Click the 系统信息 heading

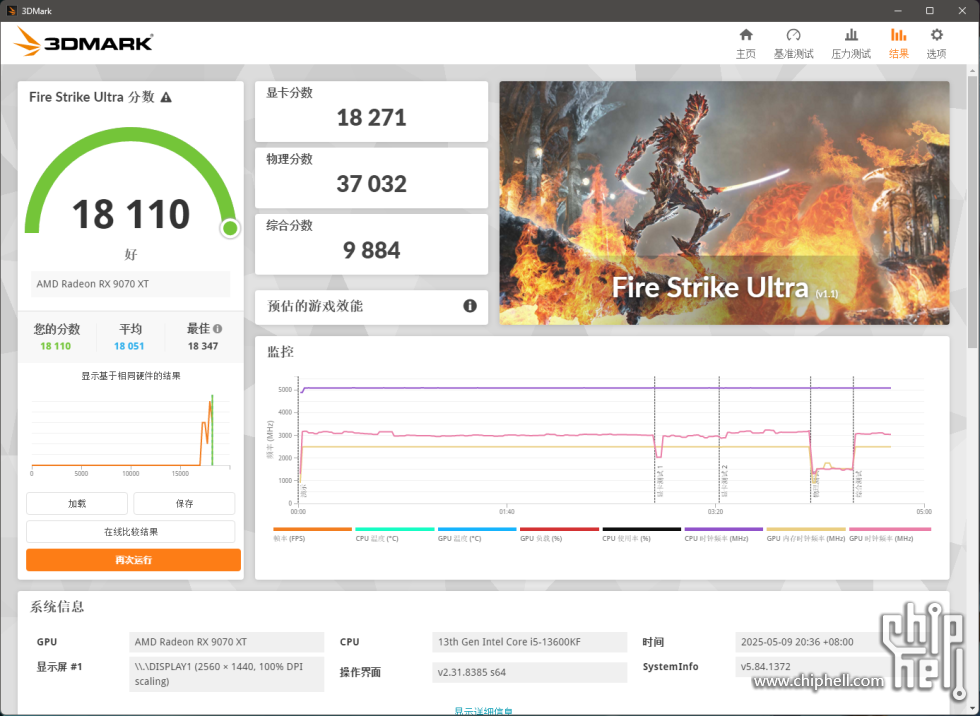tap(57, 607)
